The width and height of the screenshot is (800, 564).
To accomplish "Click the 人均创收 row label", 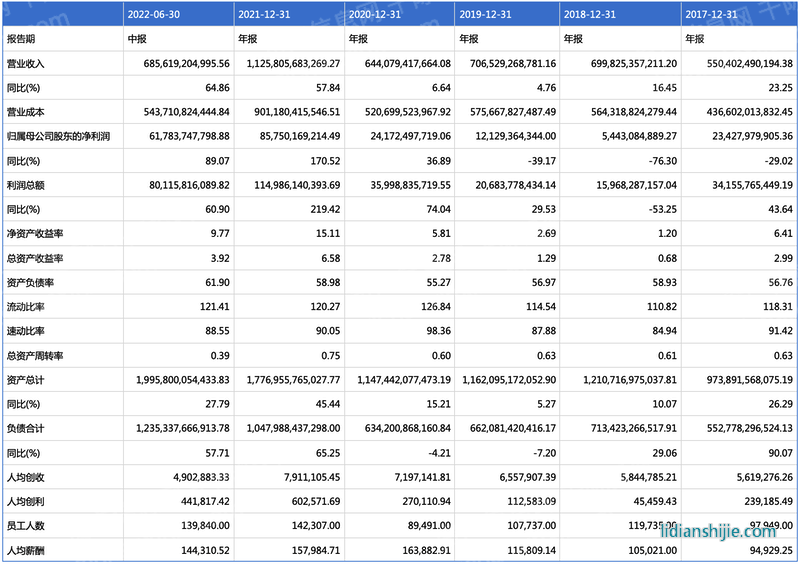I will coord(26,477).
